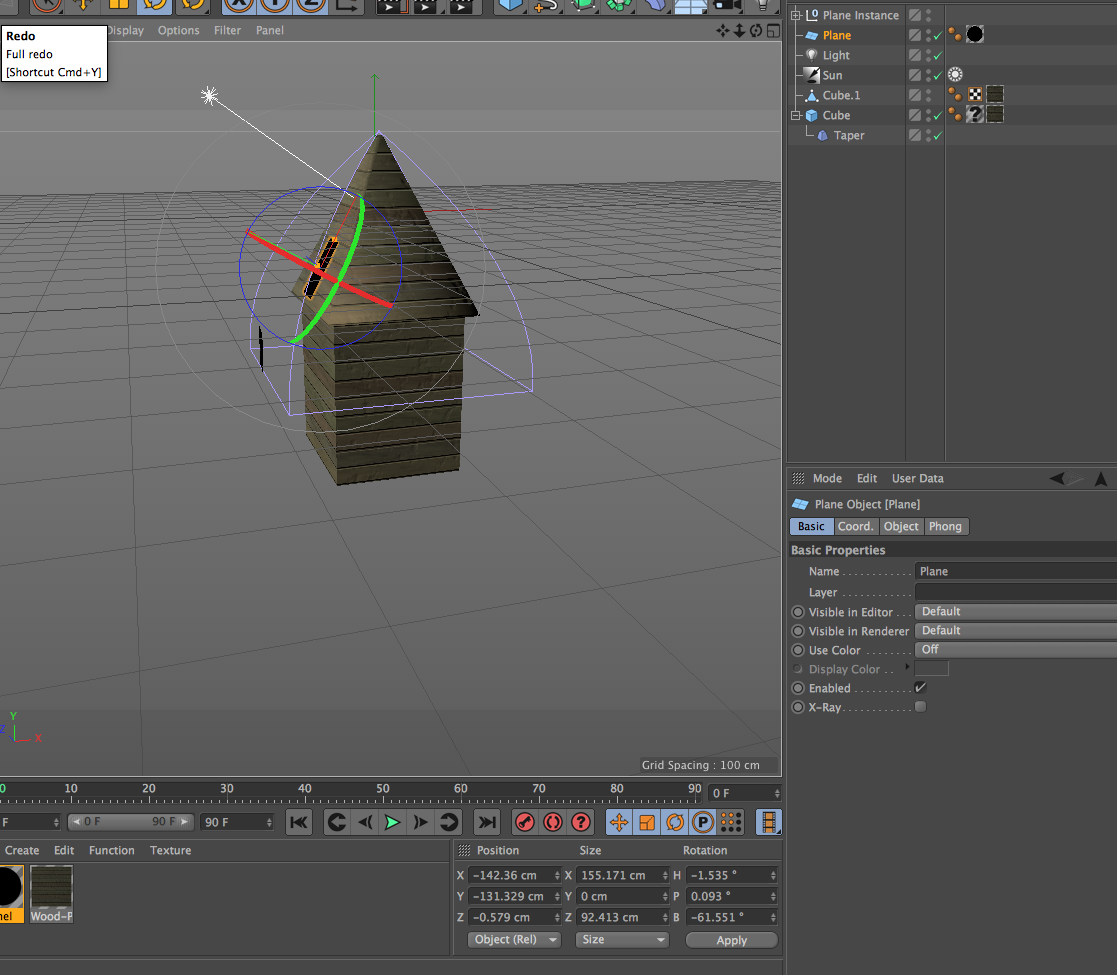
Task: Click the Apply button
Action: 731,940
